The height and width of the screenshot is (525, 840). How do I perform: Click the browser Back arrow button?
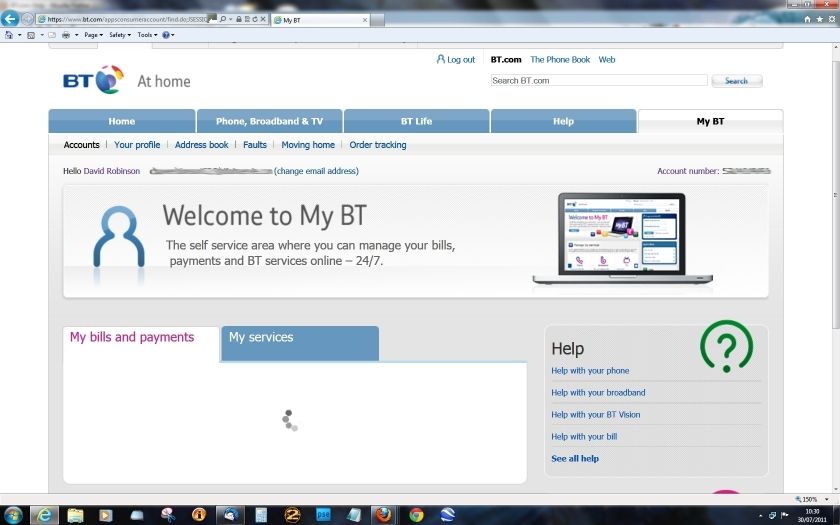tap(10, 19)
